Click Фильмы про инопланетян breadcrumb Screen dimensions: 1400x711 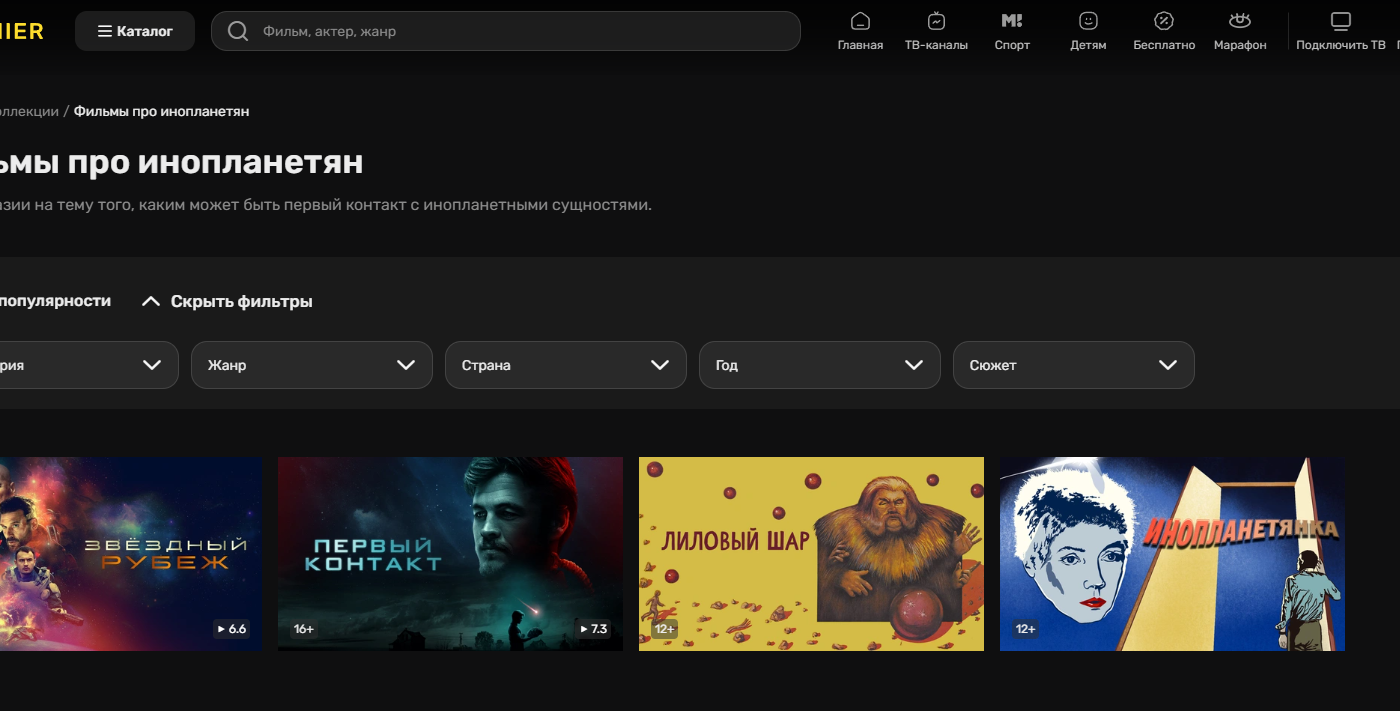(161, 111)
